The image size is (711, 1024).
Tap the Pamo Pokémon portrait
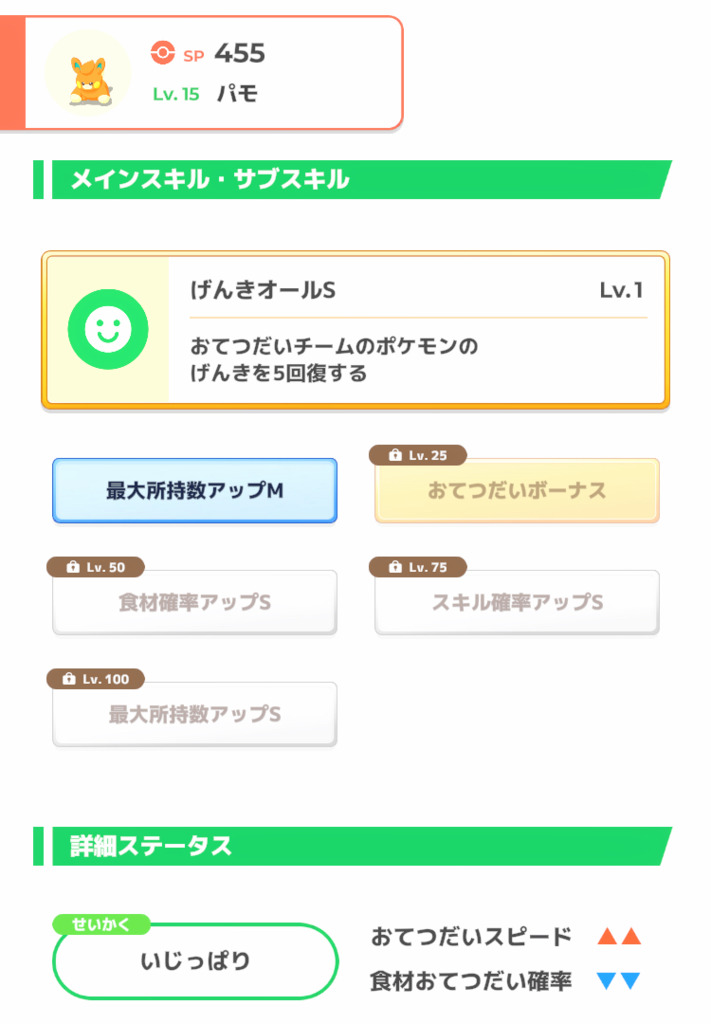(x=88, y=73)
